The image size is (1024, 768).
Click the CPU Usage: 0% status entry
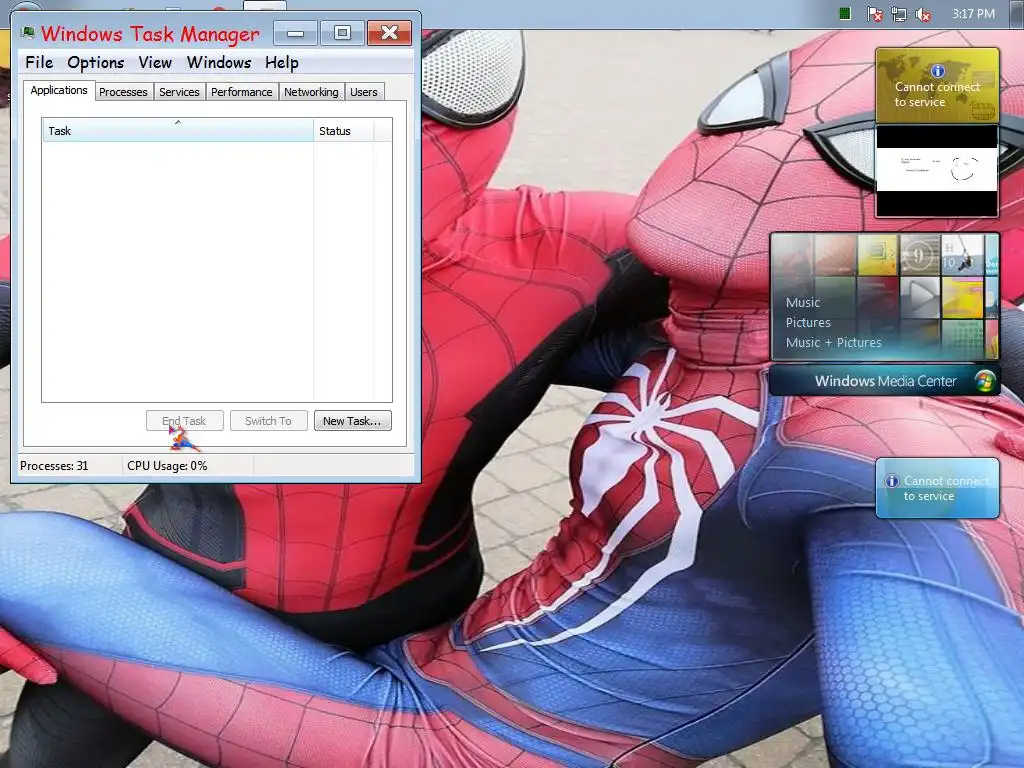point(167,466)
